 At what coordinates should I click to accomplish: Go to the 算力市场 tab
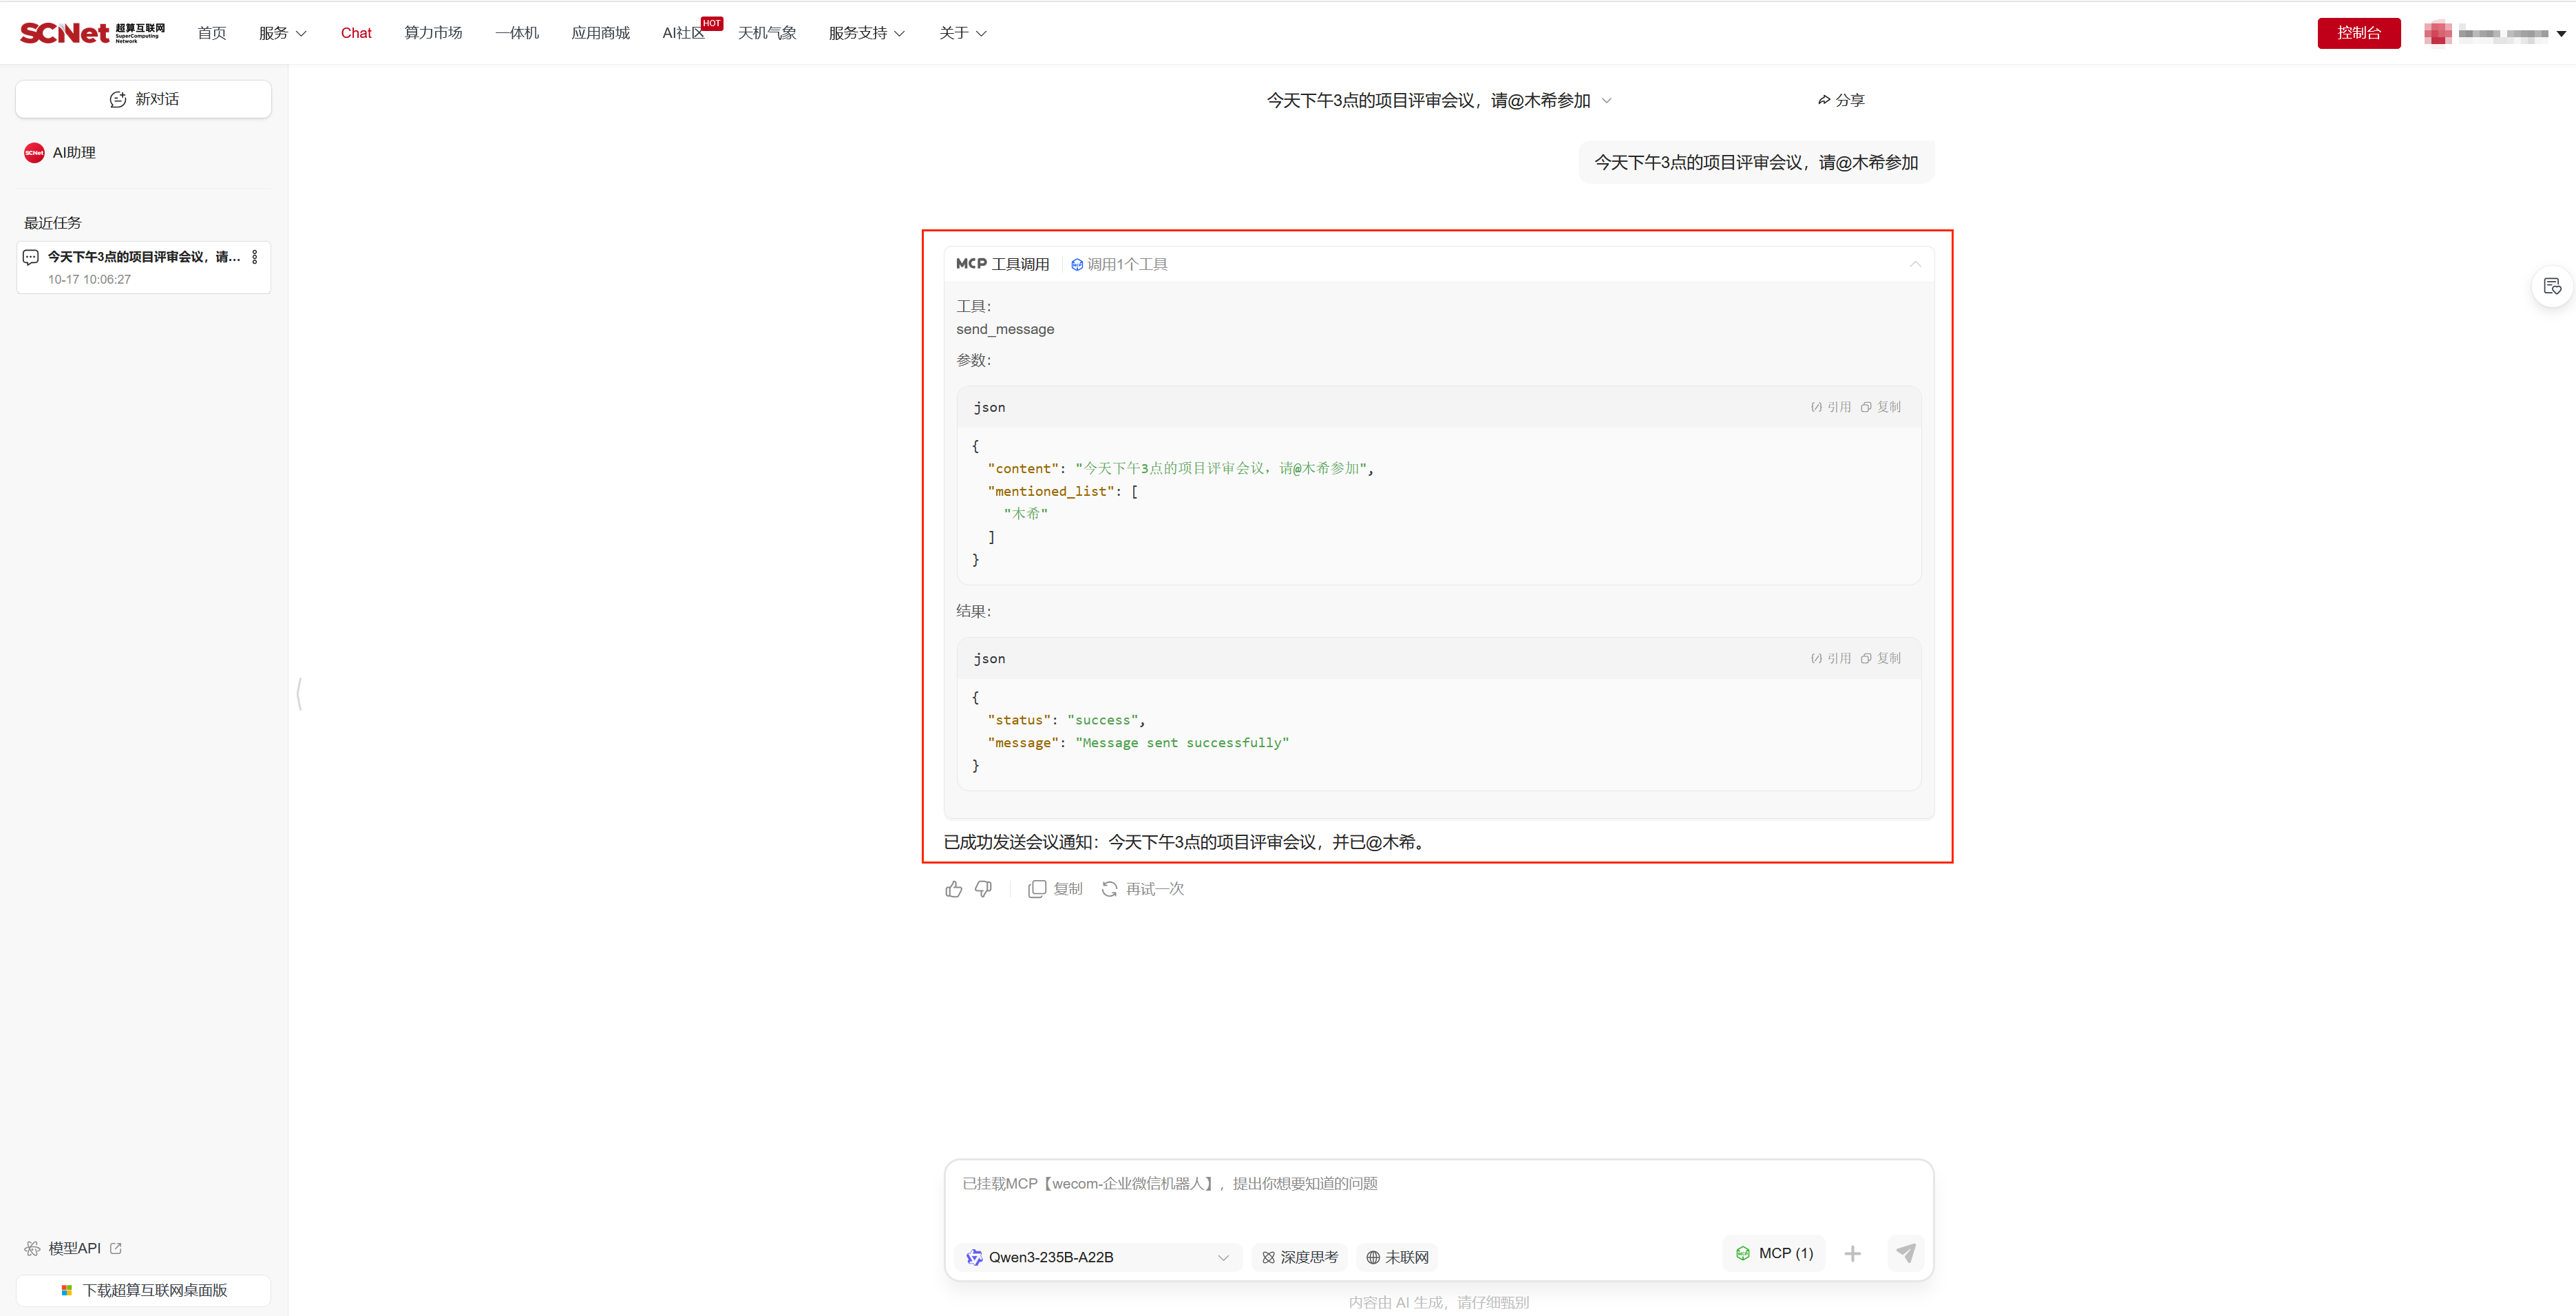click(433, 33)
